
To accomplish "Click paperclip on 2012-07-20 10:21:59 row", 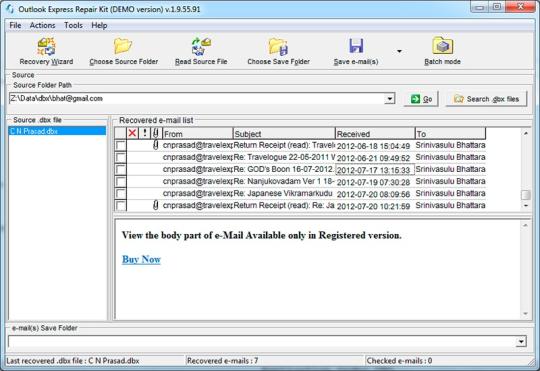I will (x=156, y=206).
